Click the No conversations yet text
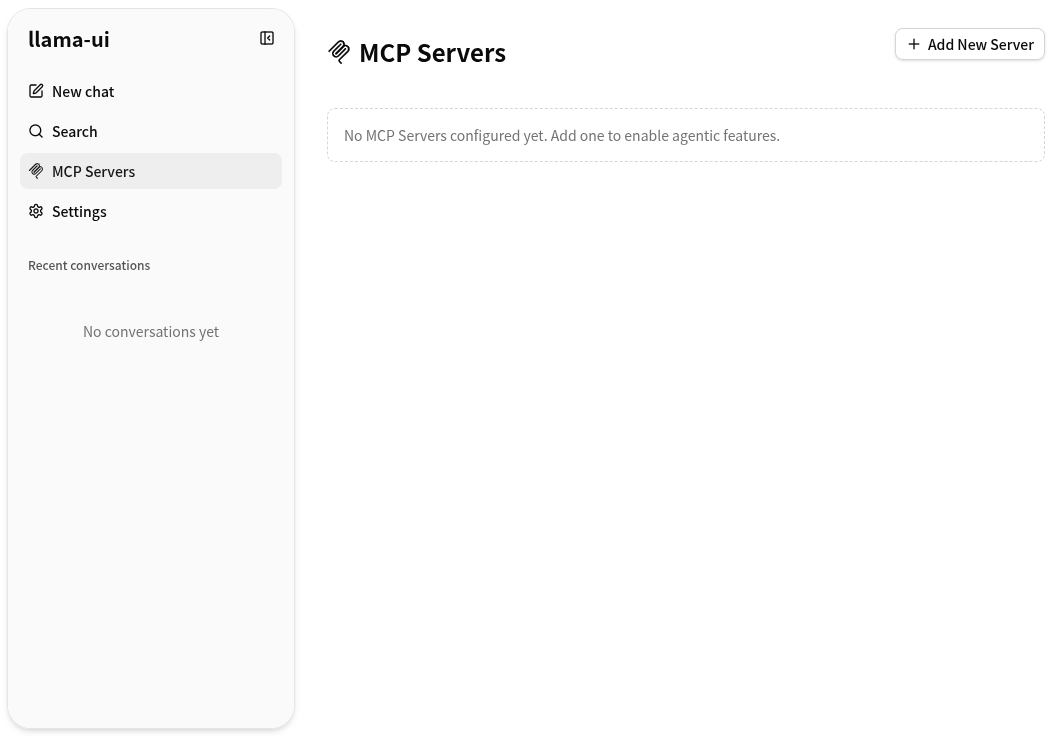1064x736 pixels. pyautogui.click(x=151, y=332)
